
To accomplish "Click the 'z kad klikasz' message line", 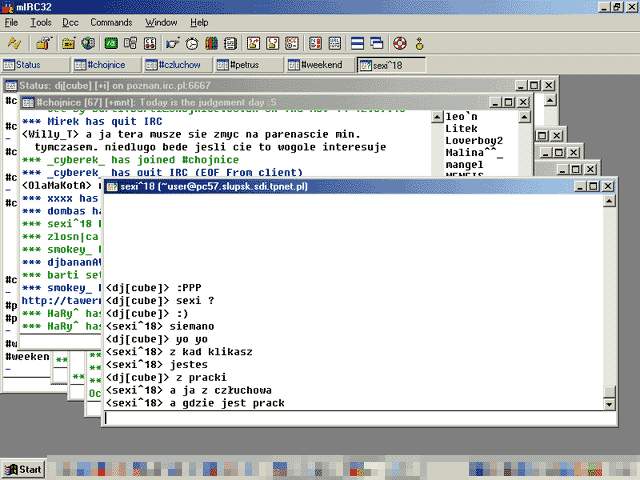I will point(179,352).
